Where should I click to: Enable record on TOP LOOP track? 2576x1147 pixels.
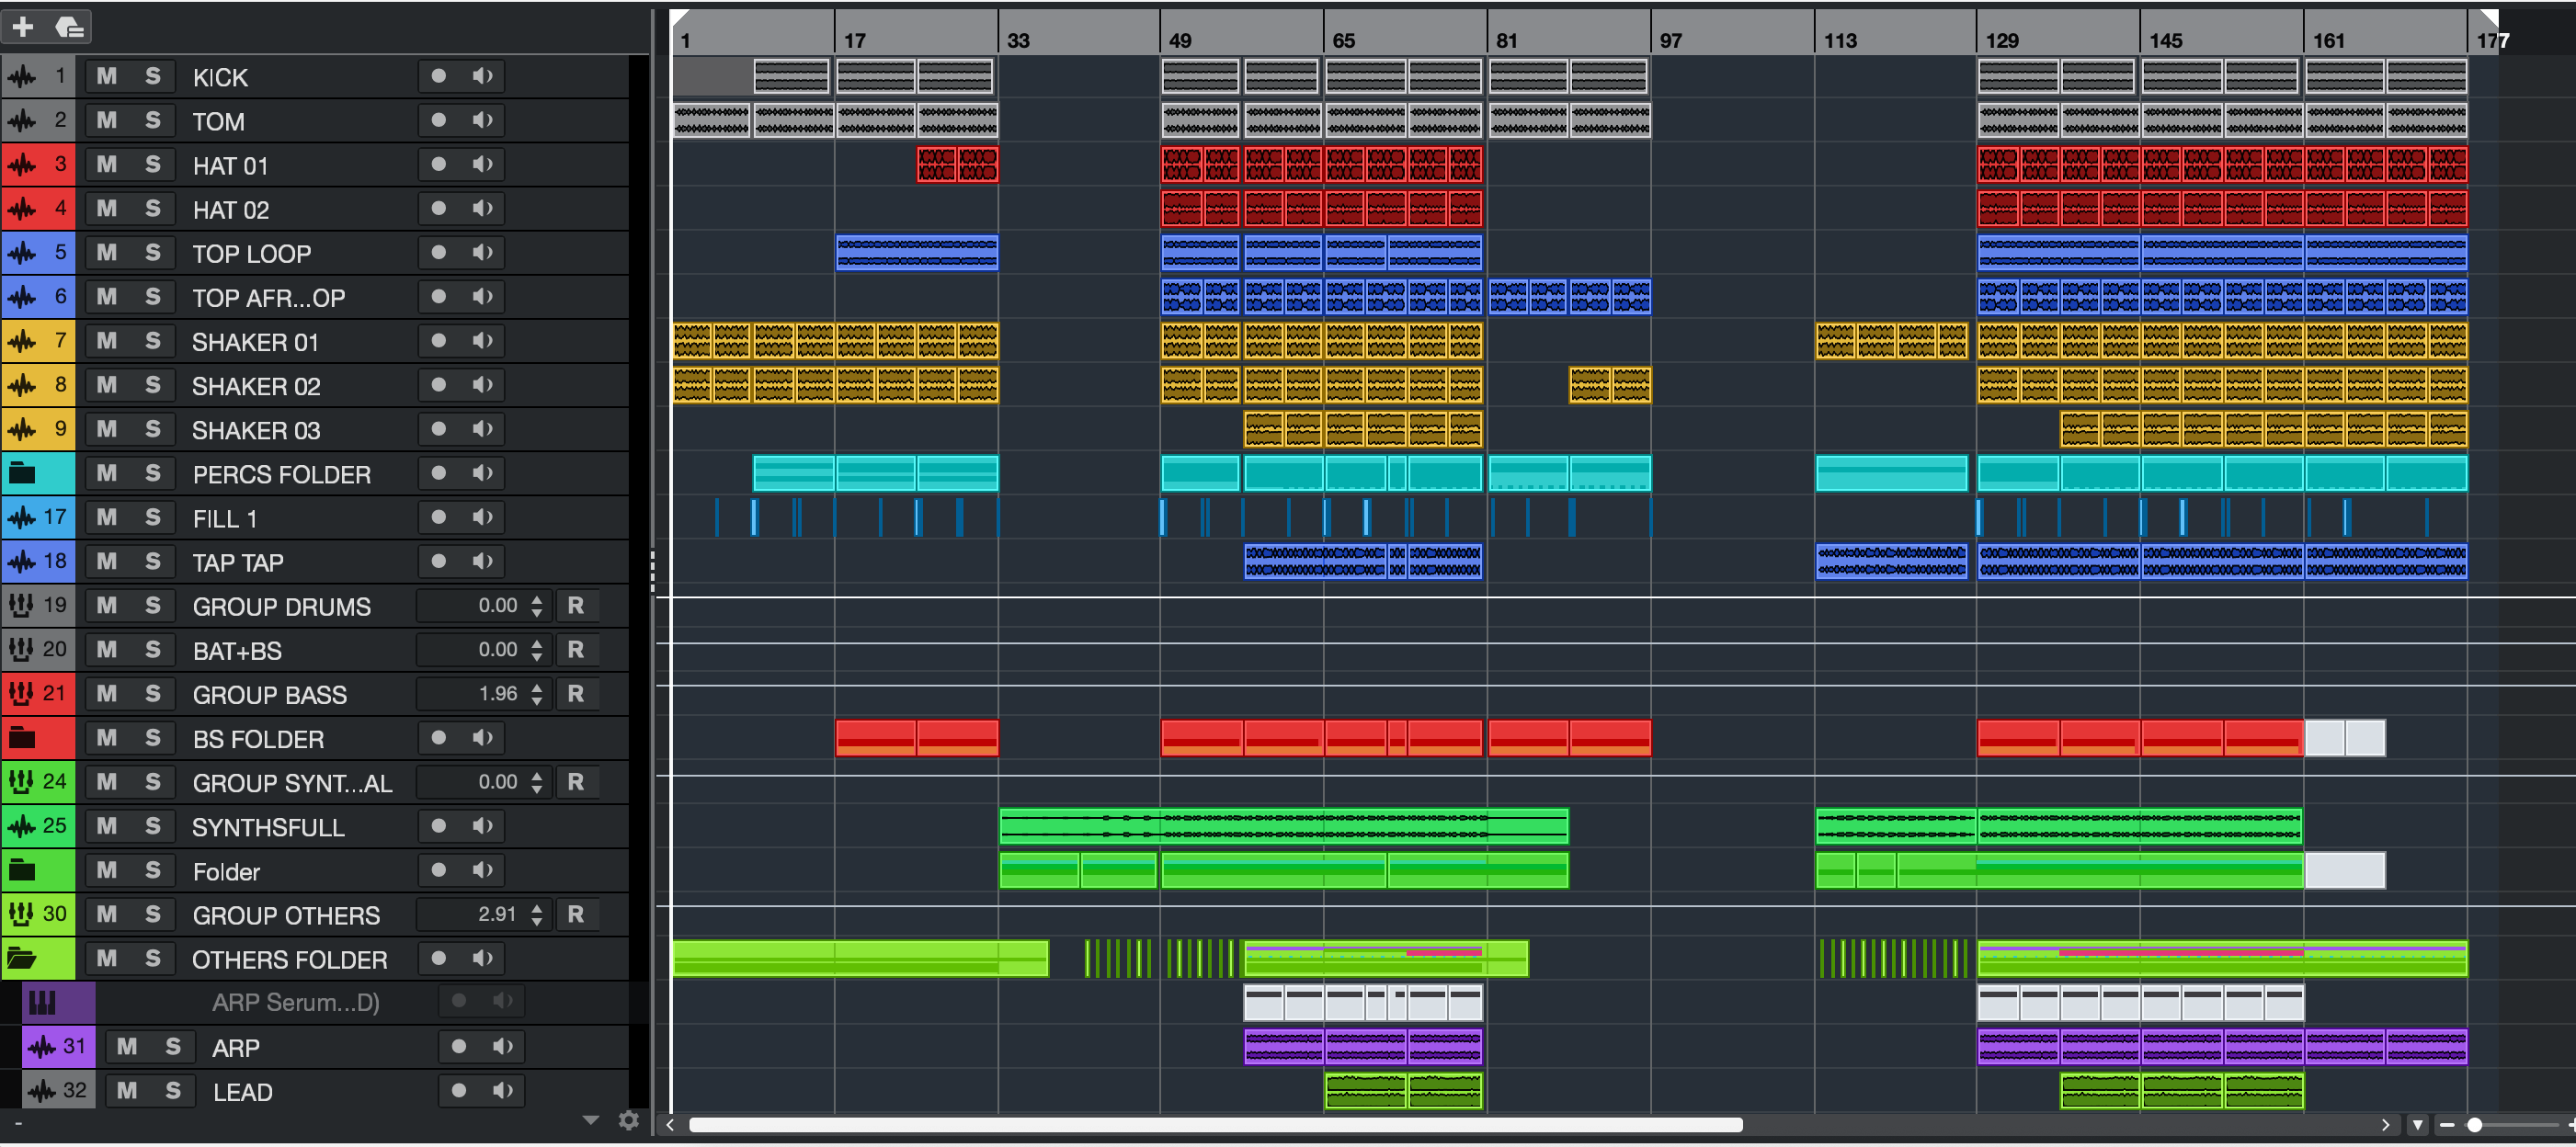pos(438,253)
